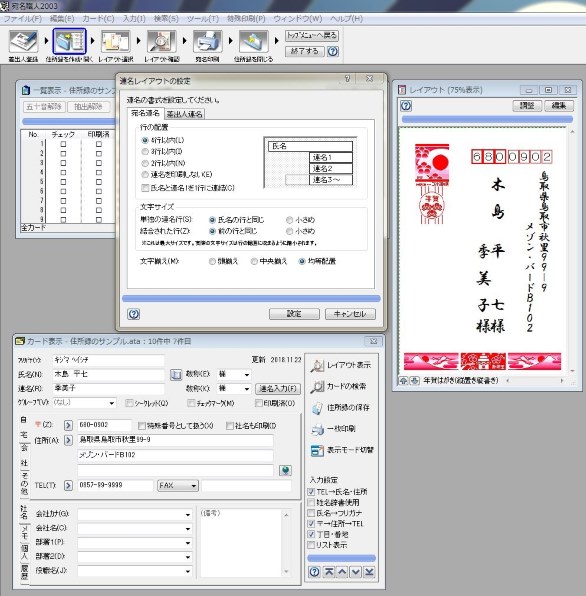Click the 住所録の保存 save icon
586x596 pixels.
pos(317,408)
